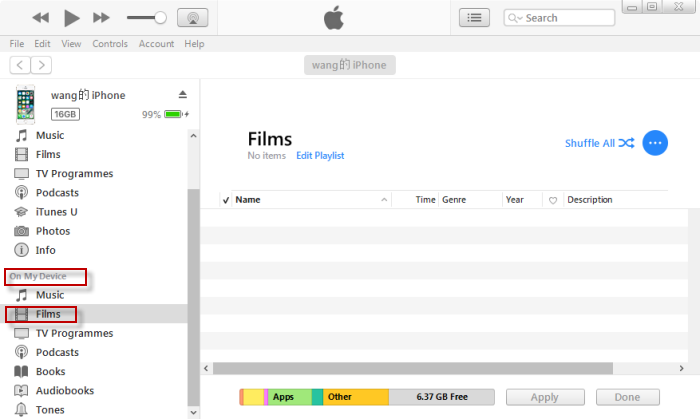Open Books in the sidebar

pyautogui.click(x=50, y=372)
